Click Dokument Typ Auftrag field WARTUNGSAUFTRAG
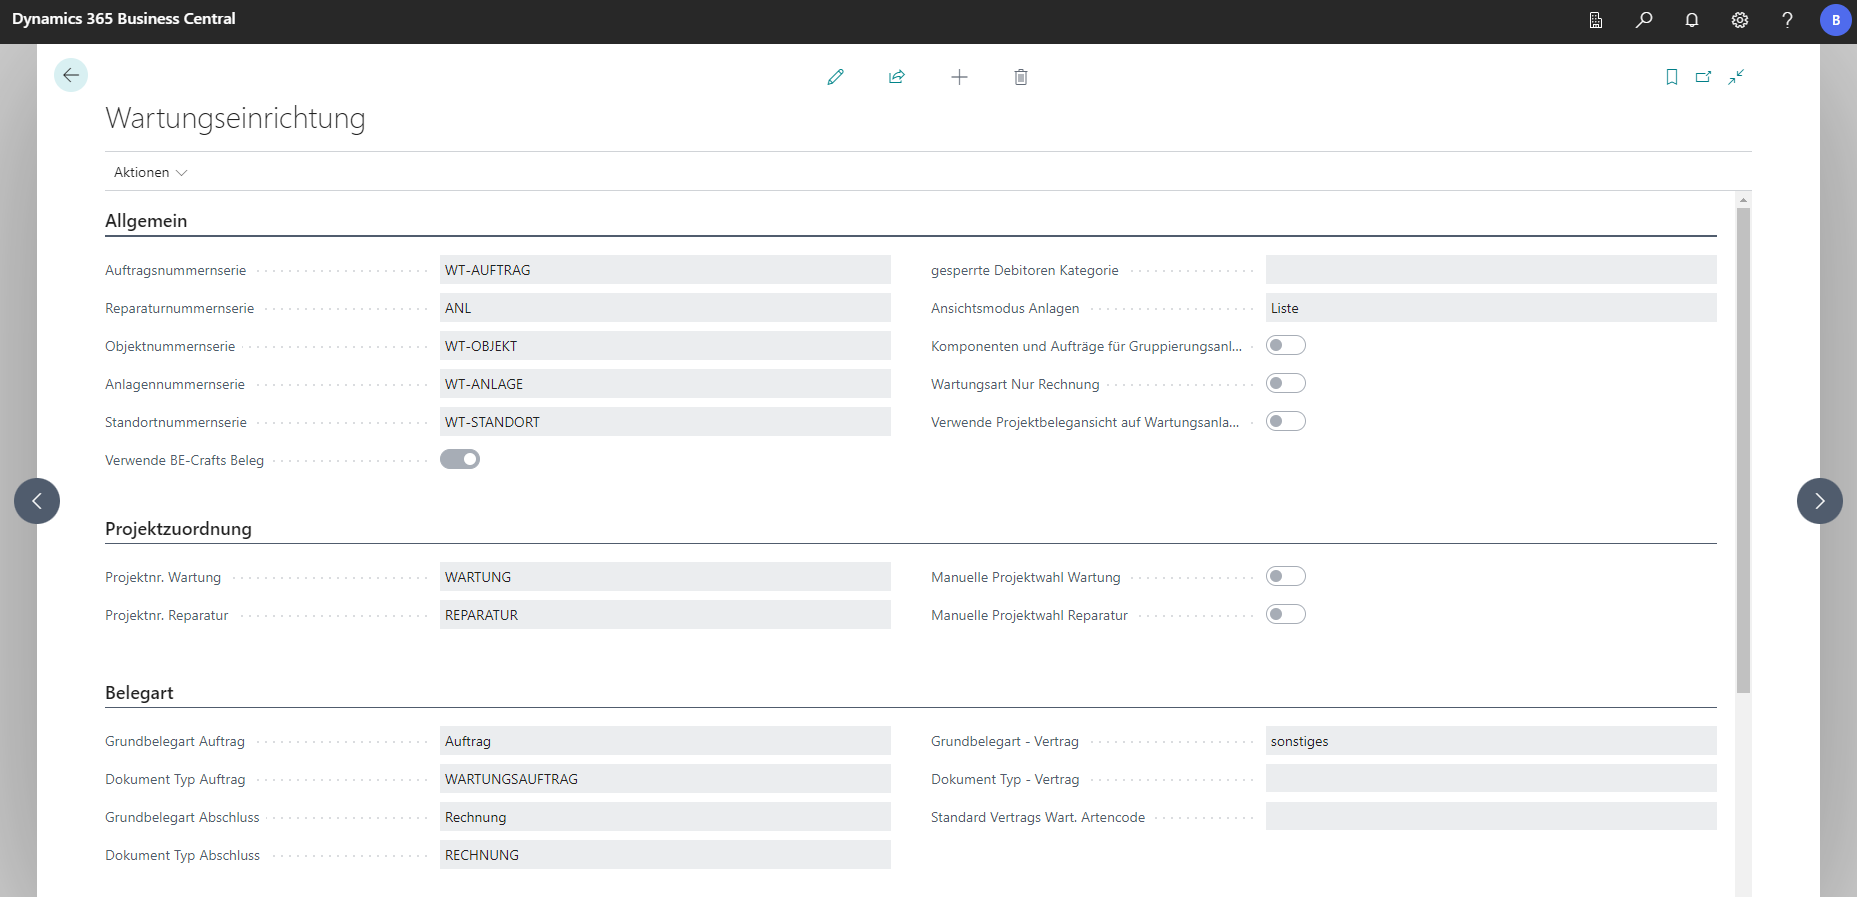The height and width of the screenshot is (897, 1857). pos(665,779)
